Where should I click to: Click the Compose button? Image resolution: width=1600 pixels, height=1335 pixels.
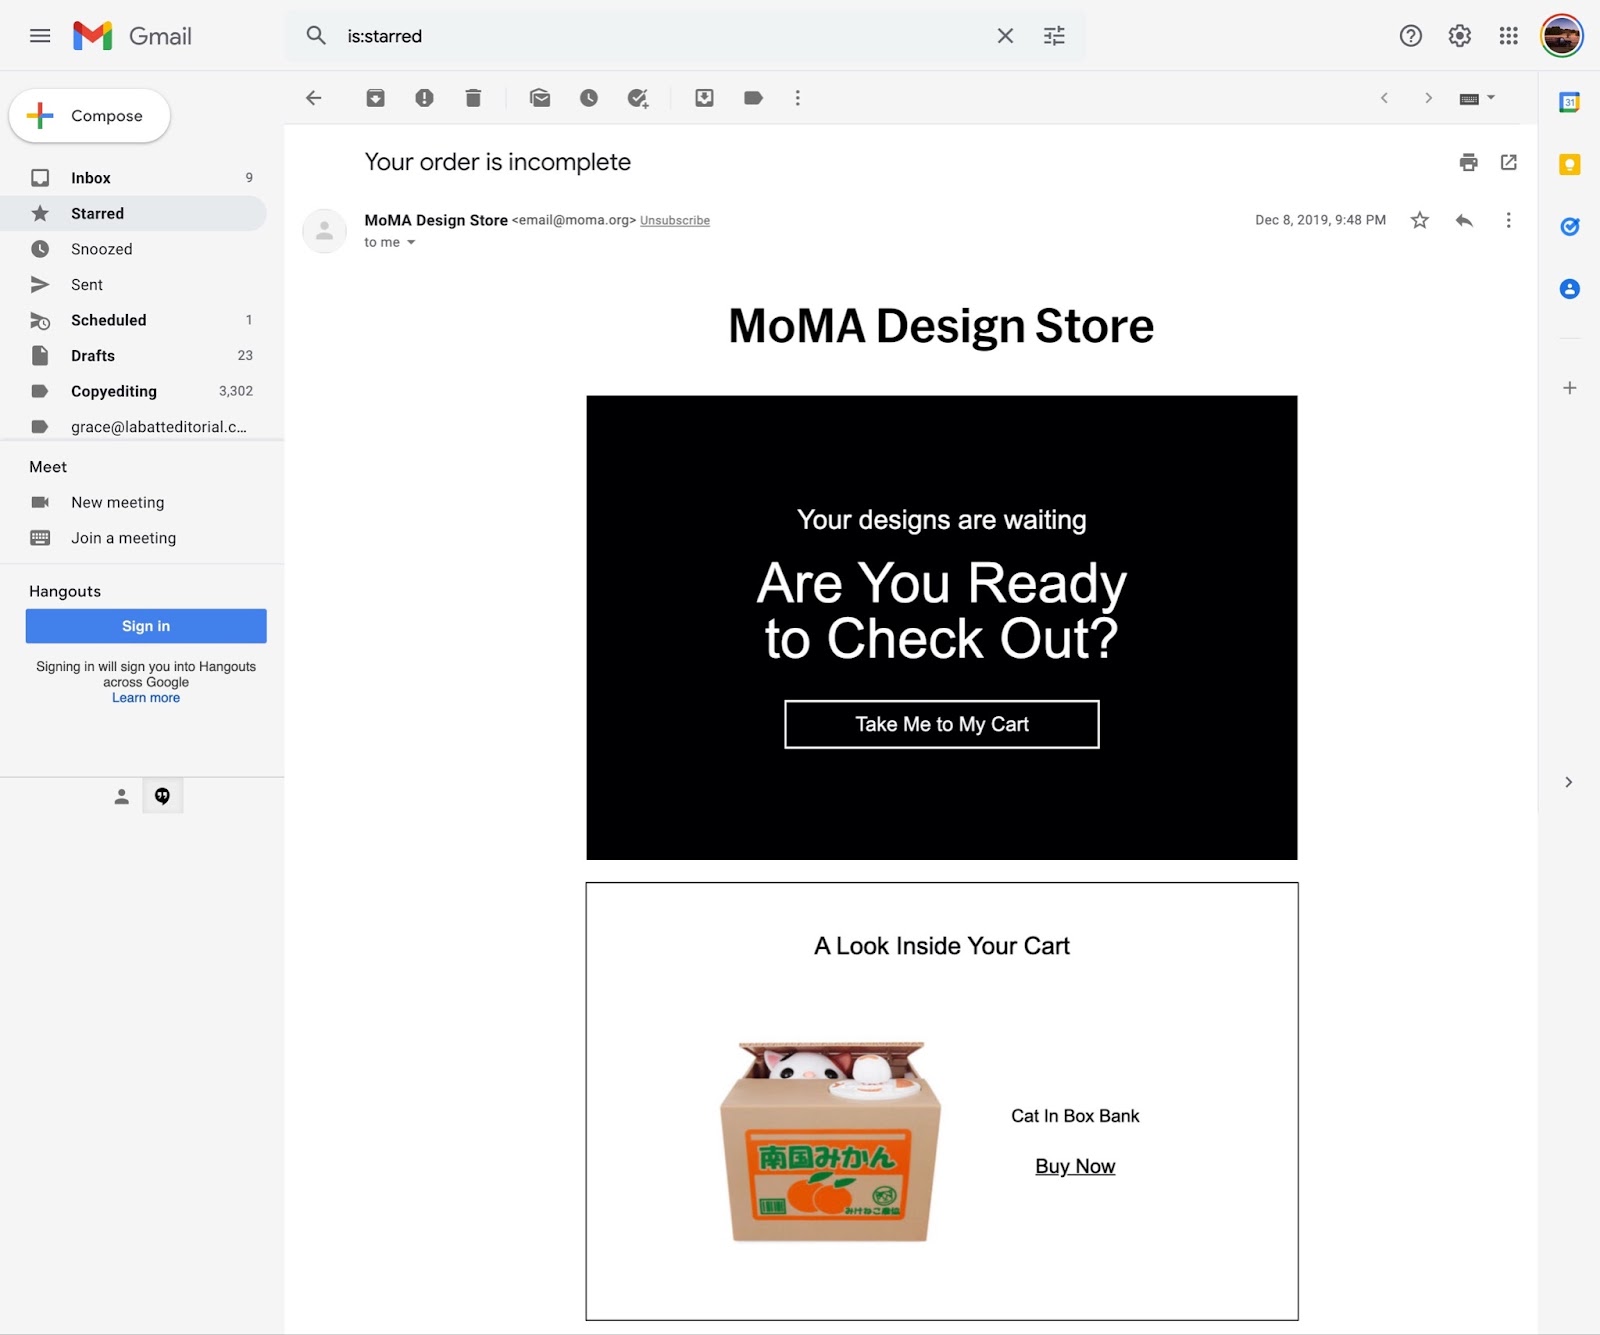pyautogui.click(x=90, y=116)
